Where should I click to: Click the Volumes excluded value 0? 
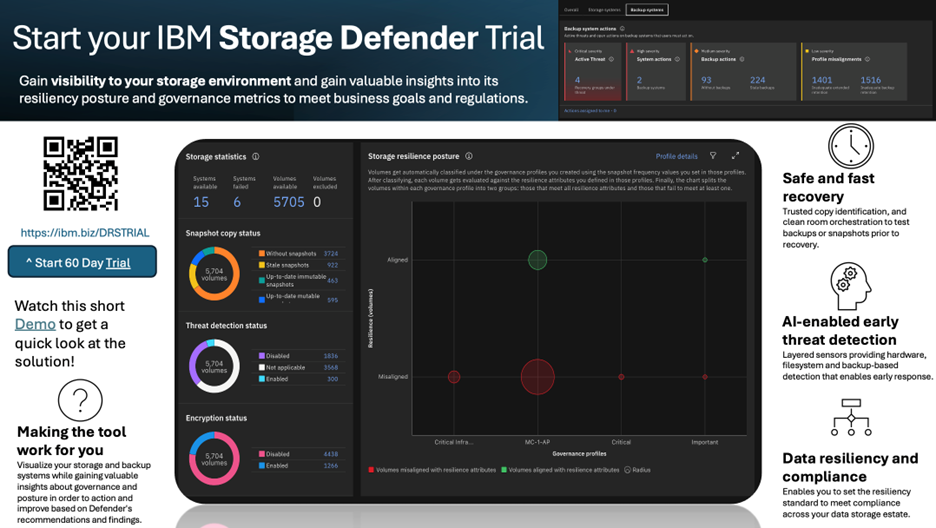pos(317,202)
